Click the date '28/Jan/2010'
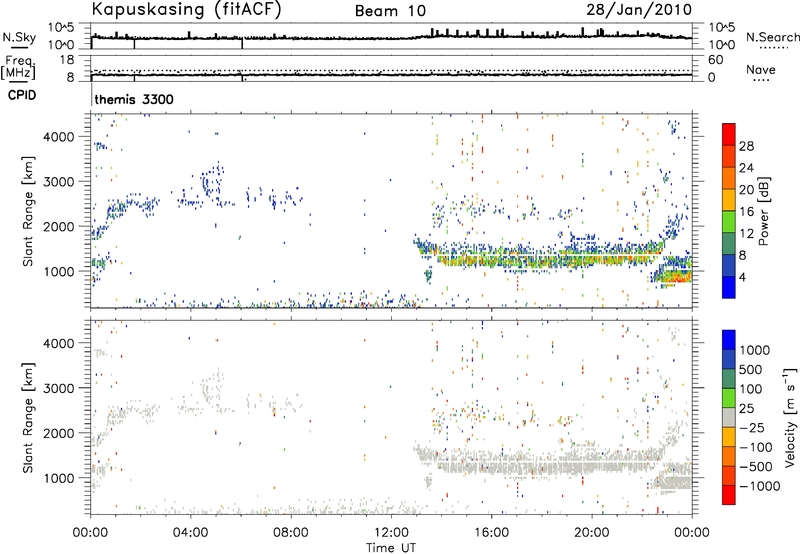 [x=639, y=10]
